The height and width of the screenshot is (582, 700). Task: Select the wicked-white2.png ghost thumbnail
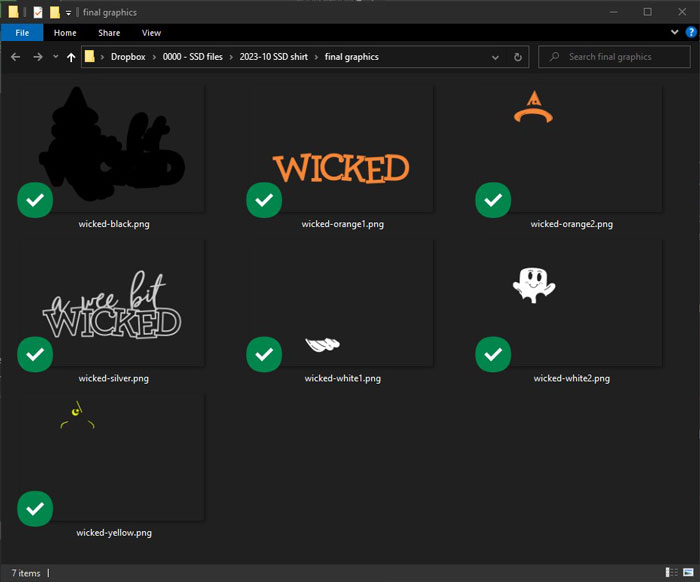(x=570, y=302)
